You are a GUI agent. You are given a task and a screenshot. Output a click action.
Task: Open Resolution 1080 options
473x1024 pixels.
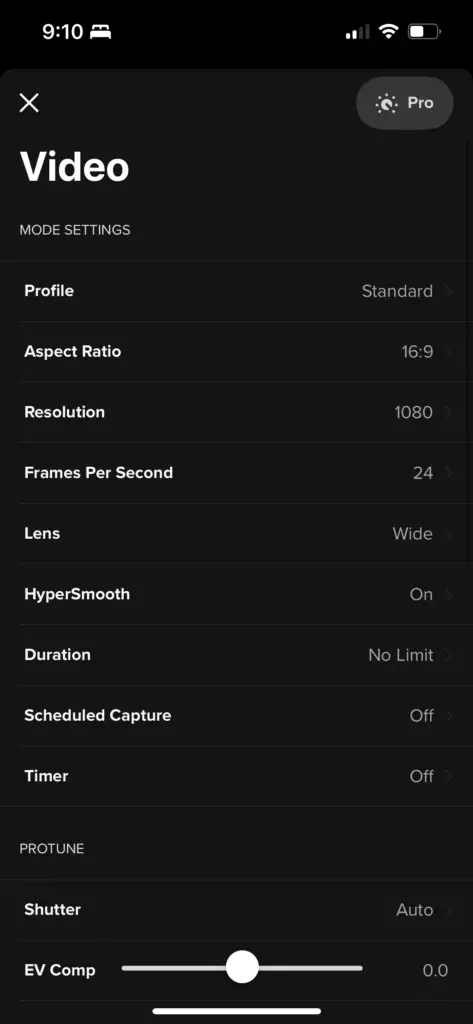pyautogui.click(x=236, y=412)
